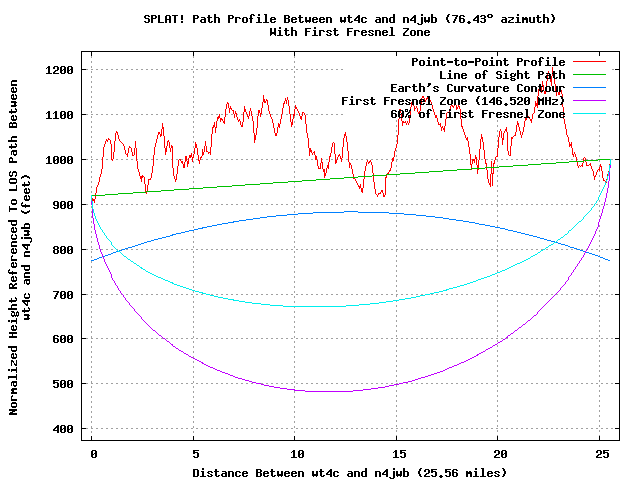Click the 25 tick label on x-axis
This screenshot has height=480, width=640.
pos(600,453)
